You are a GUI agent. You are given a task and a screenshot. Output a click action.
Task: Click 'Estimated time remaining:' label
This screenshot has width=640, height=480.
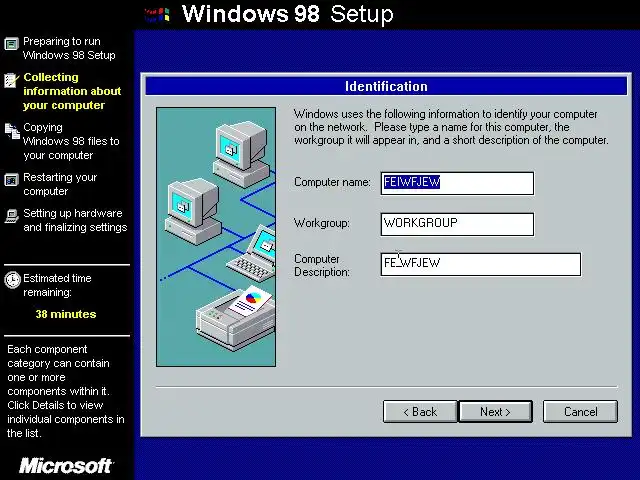57,285
